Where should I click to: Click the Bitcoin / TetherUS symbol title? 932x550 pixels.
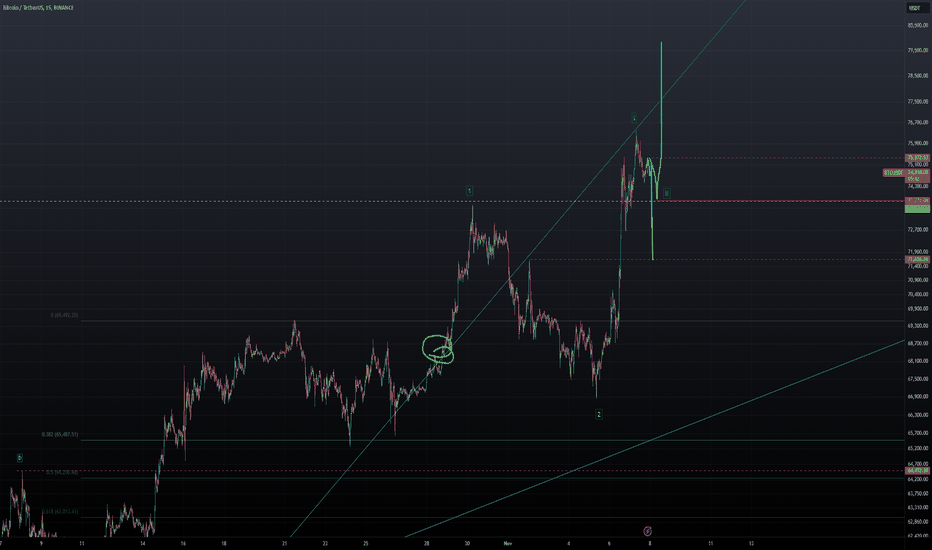(x=38, y=8)
